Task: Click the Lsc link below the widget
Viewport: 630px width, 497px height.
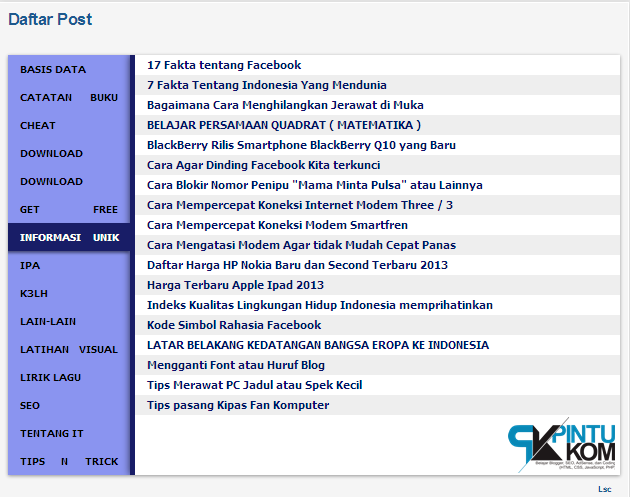Action: pyautogui.click(x=605, y=489)
